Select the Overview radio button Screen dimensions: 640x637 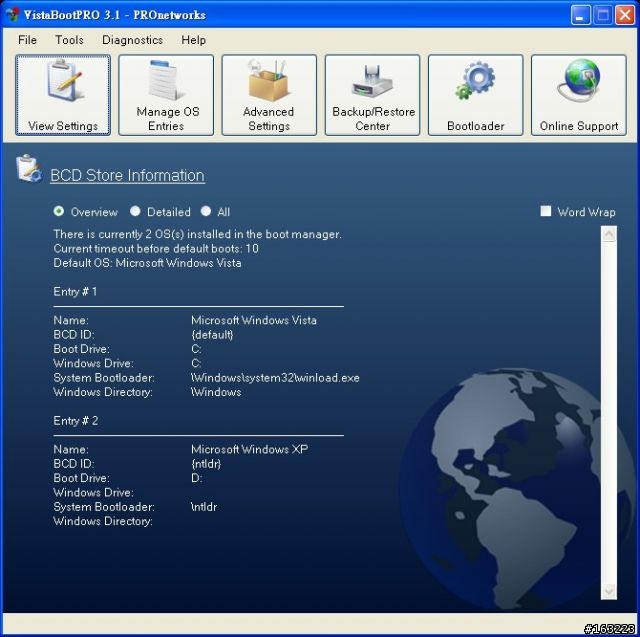[59, 211]
